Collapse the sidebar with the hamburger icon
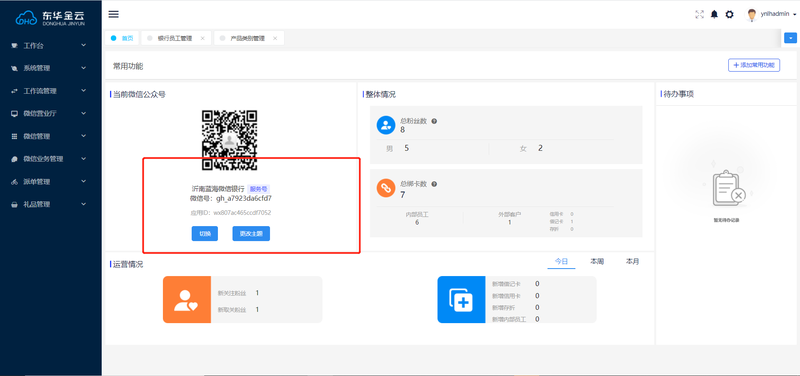 [114, 14]
